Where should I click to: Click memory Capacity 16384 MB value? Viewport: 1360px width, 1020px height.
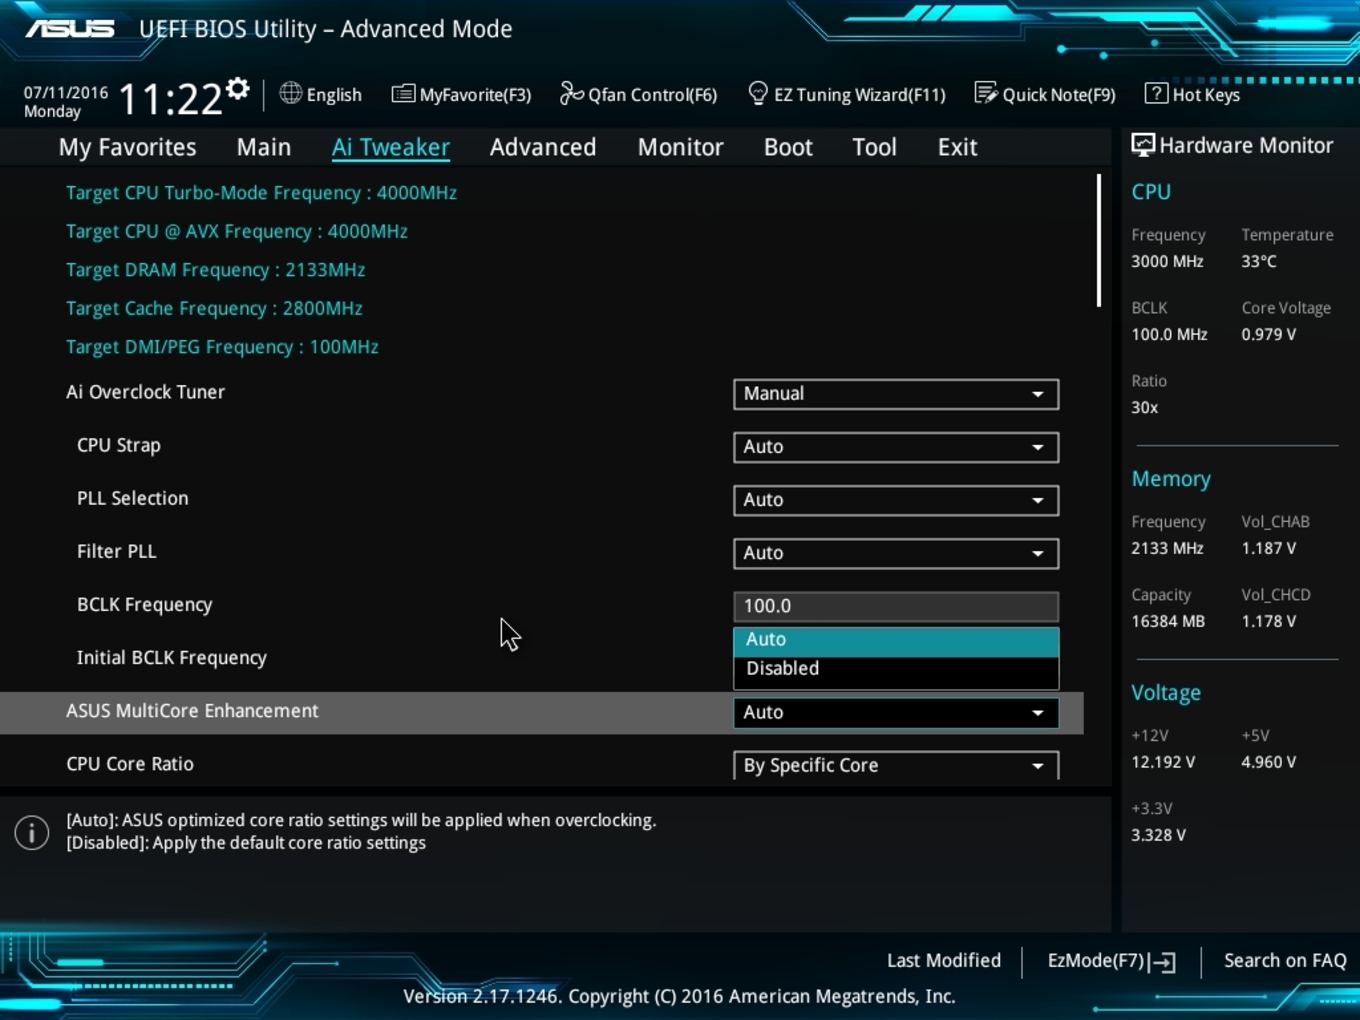(1168, 621)
